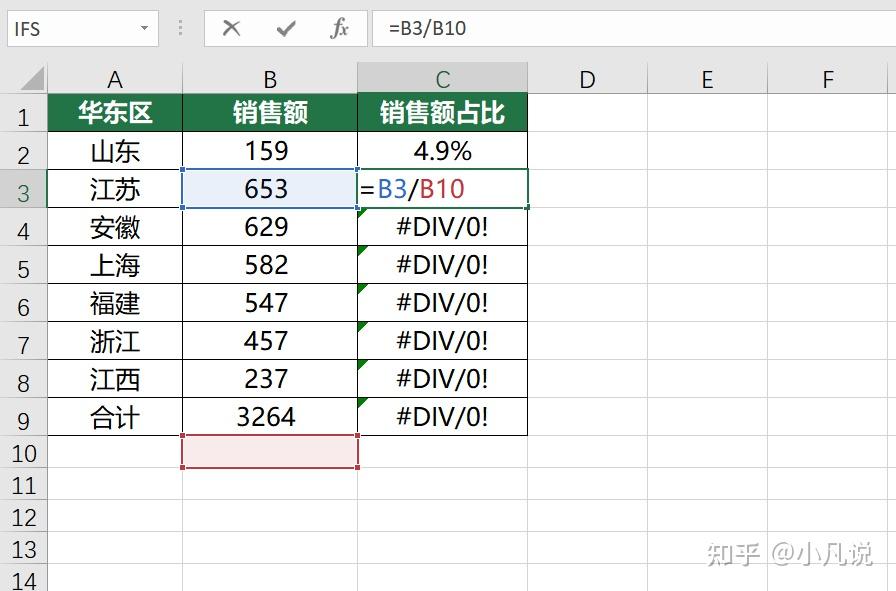The width and height of the screenshot is (896, 591).
Task: Click header cell 销售额占比
Action: 442,113
